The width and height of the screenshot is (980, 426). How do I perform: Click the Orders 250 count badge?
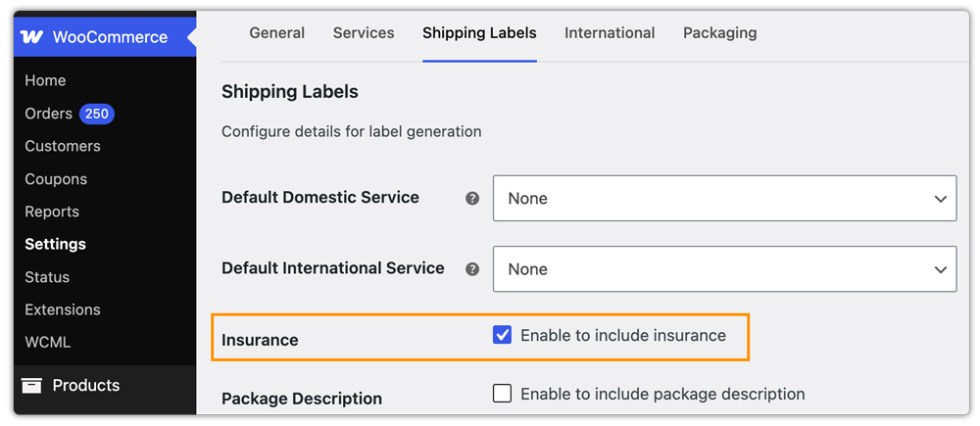[96, 114]
